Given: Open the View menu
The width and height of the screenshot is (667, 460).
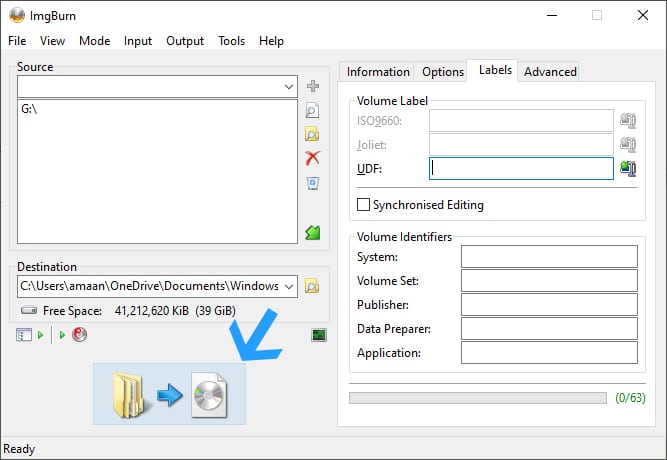Looking at the screenshot, I should click(x=52, y=41).
